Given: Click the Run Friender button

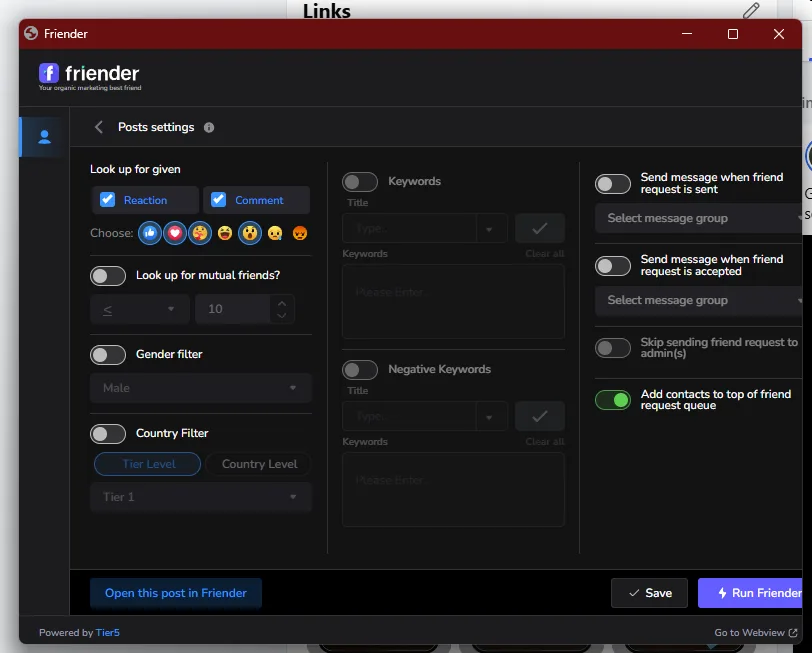Looking at the screenshot, I should pos(750,593).
